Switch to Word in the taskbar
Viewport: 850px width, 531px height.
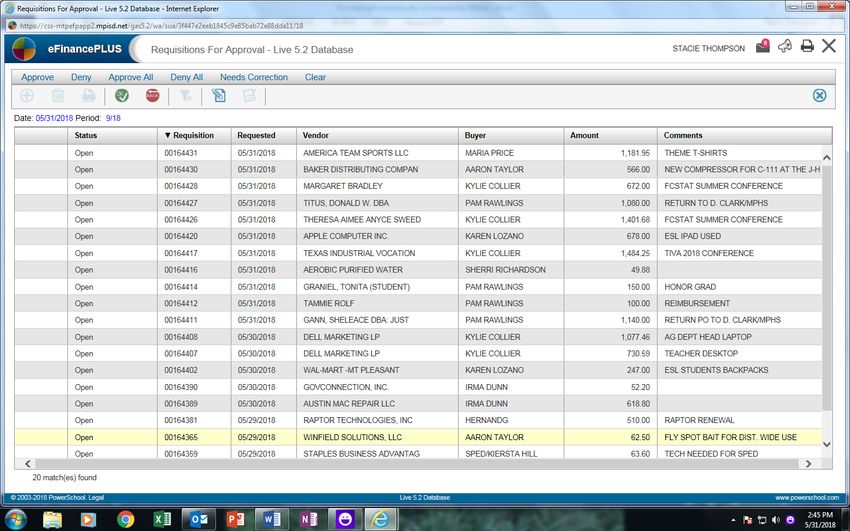(272, 520)
